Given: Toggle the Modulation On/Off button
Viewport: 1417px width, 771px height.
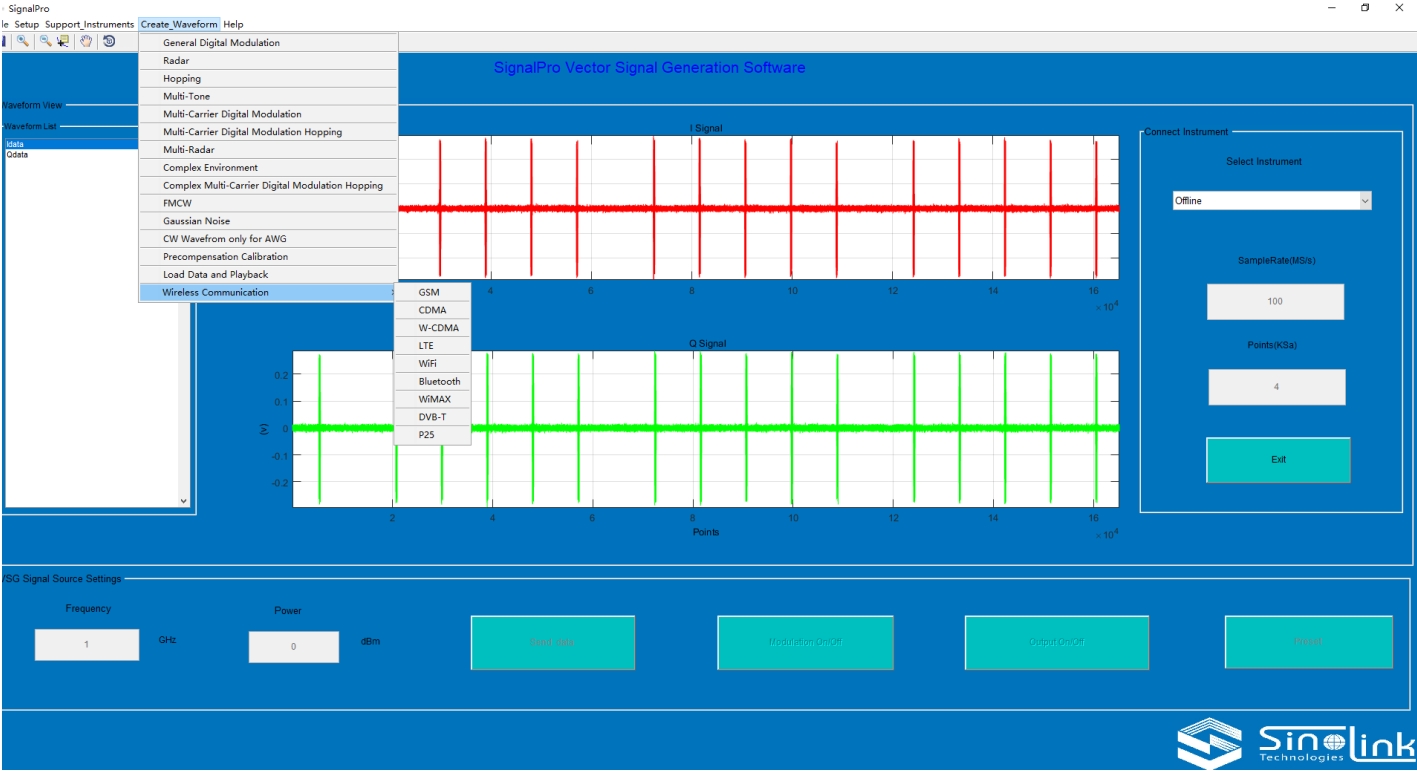Looking at the screenshot, I should pos(805,642).
